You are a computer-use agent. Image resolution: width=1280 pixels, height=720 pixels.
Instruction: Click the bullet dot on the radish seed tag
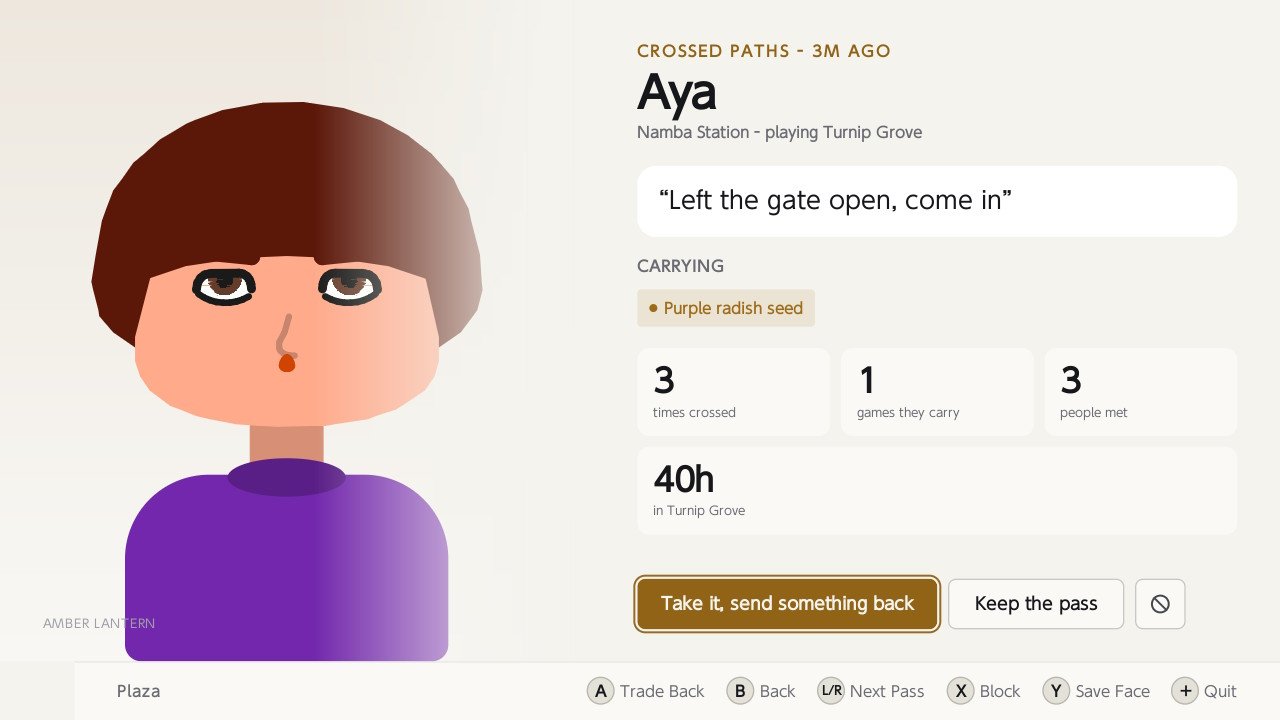tap(653, 308)
